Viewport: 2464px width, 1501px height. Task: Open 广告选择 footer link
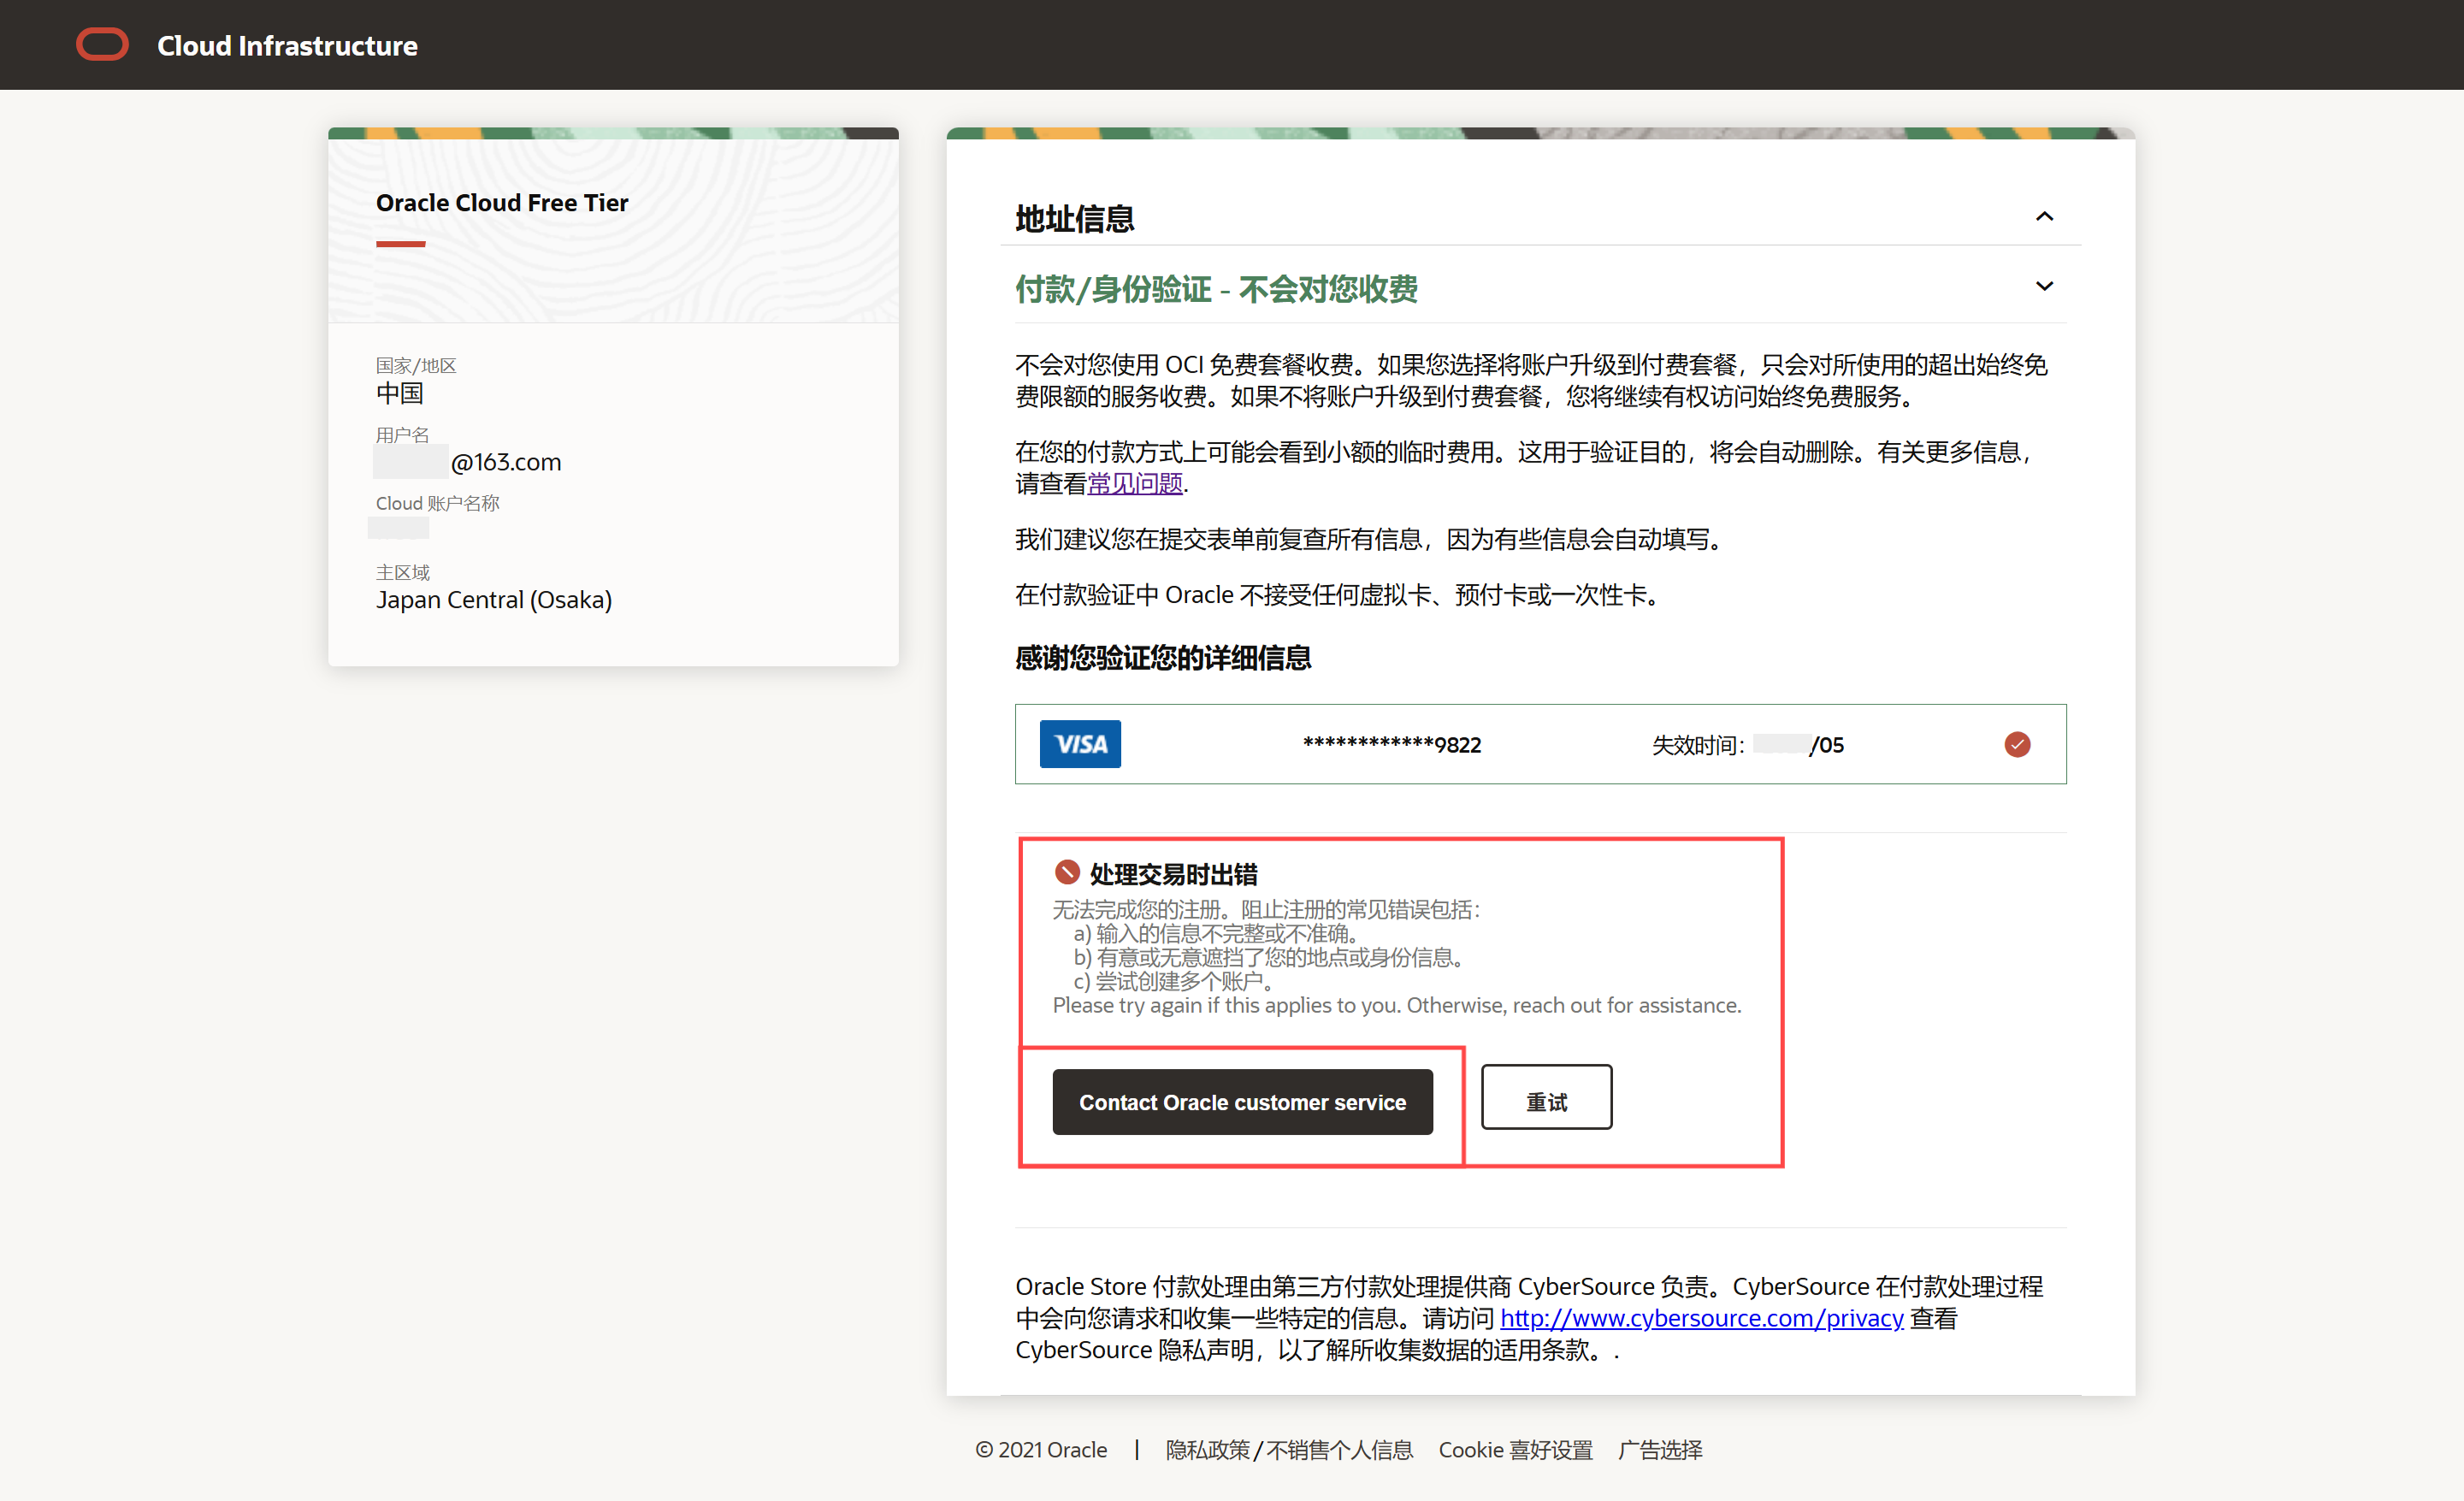click(x=1660, y=1450)
